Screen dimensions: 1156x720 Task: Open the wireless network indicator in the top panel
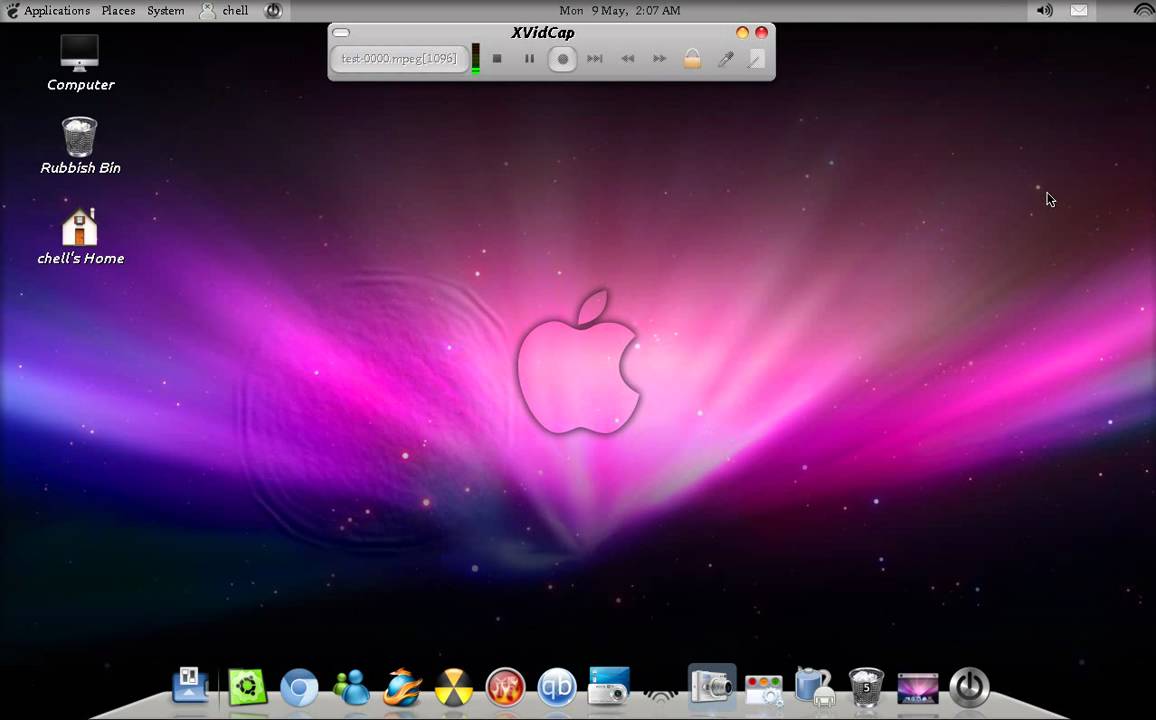tap(1143, 10)
